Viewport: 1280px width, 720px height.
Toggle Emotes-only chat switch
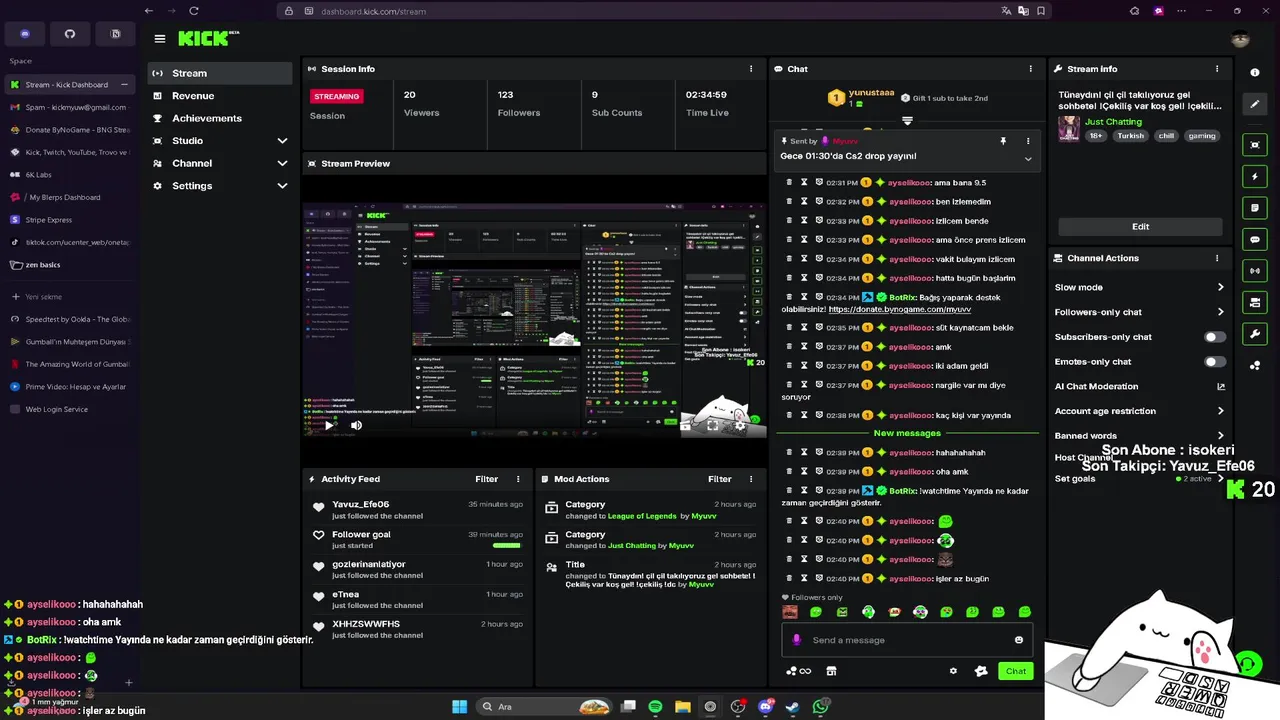coord(1215,362)
